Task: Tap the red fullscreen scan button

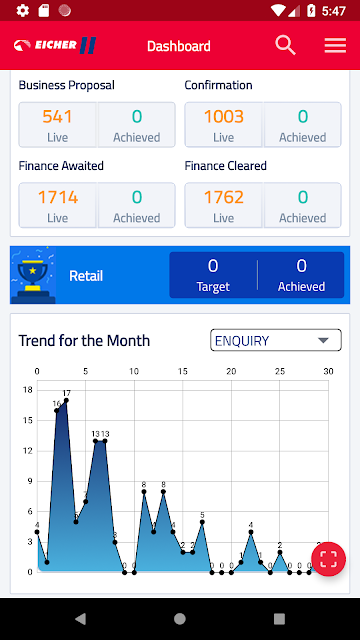Action: [329, 559]
